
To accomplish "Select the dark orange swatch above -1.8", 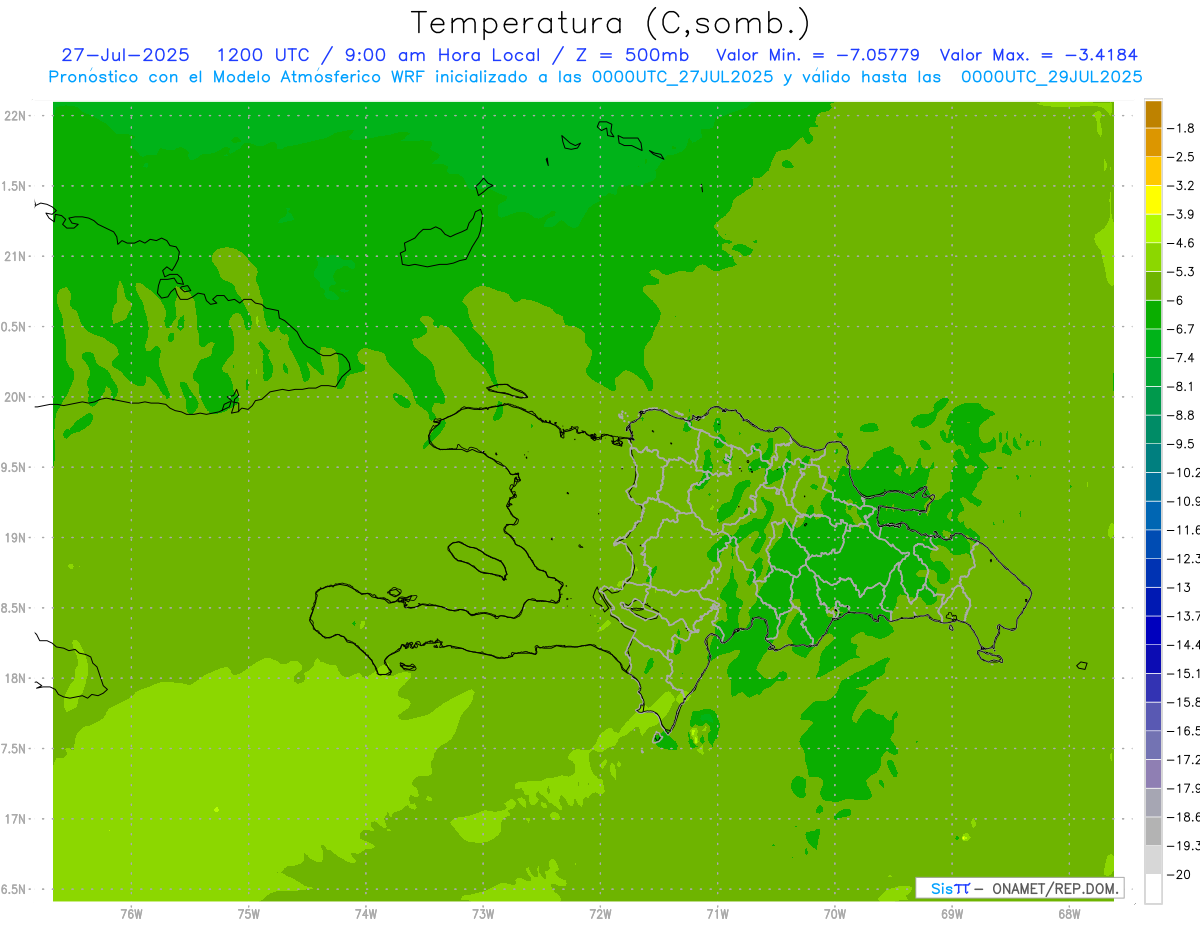I will [1153, 114].
